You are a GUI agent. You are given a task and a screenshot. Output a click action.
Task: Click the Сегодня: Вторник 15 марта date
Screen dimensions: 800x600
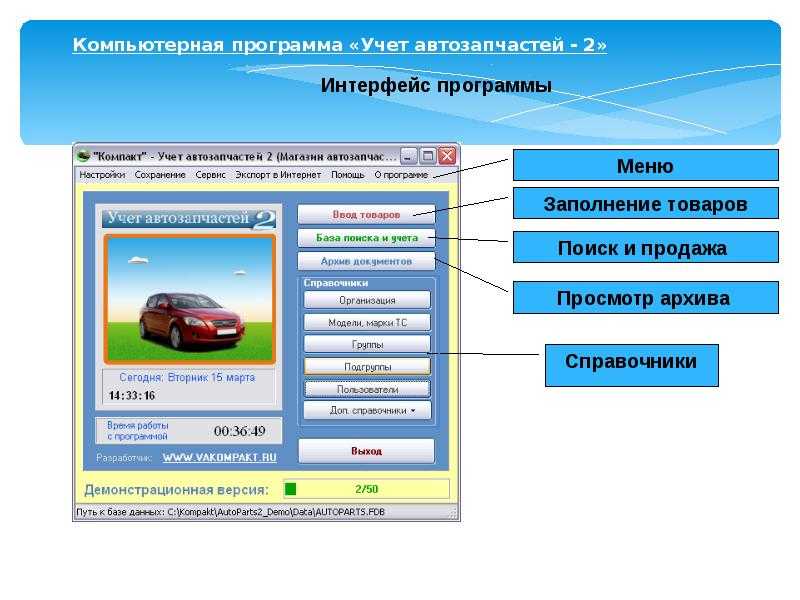[187, 378]
